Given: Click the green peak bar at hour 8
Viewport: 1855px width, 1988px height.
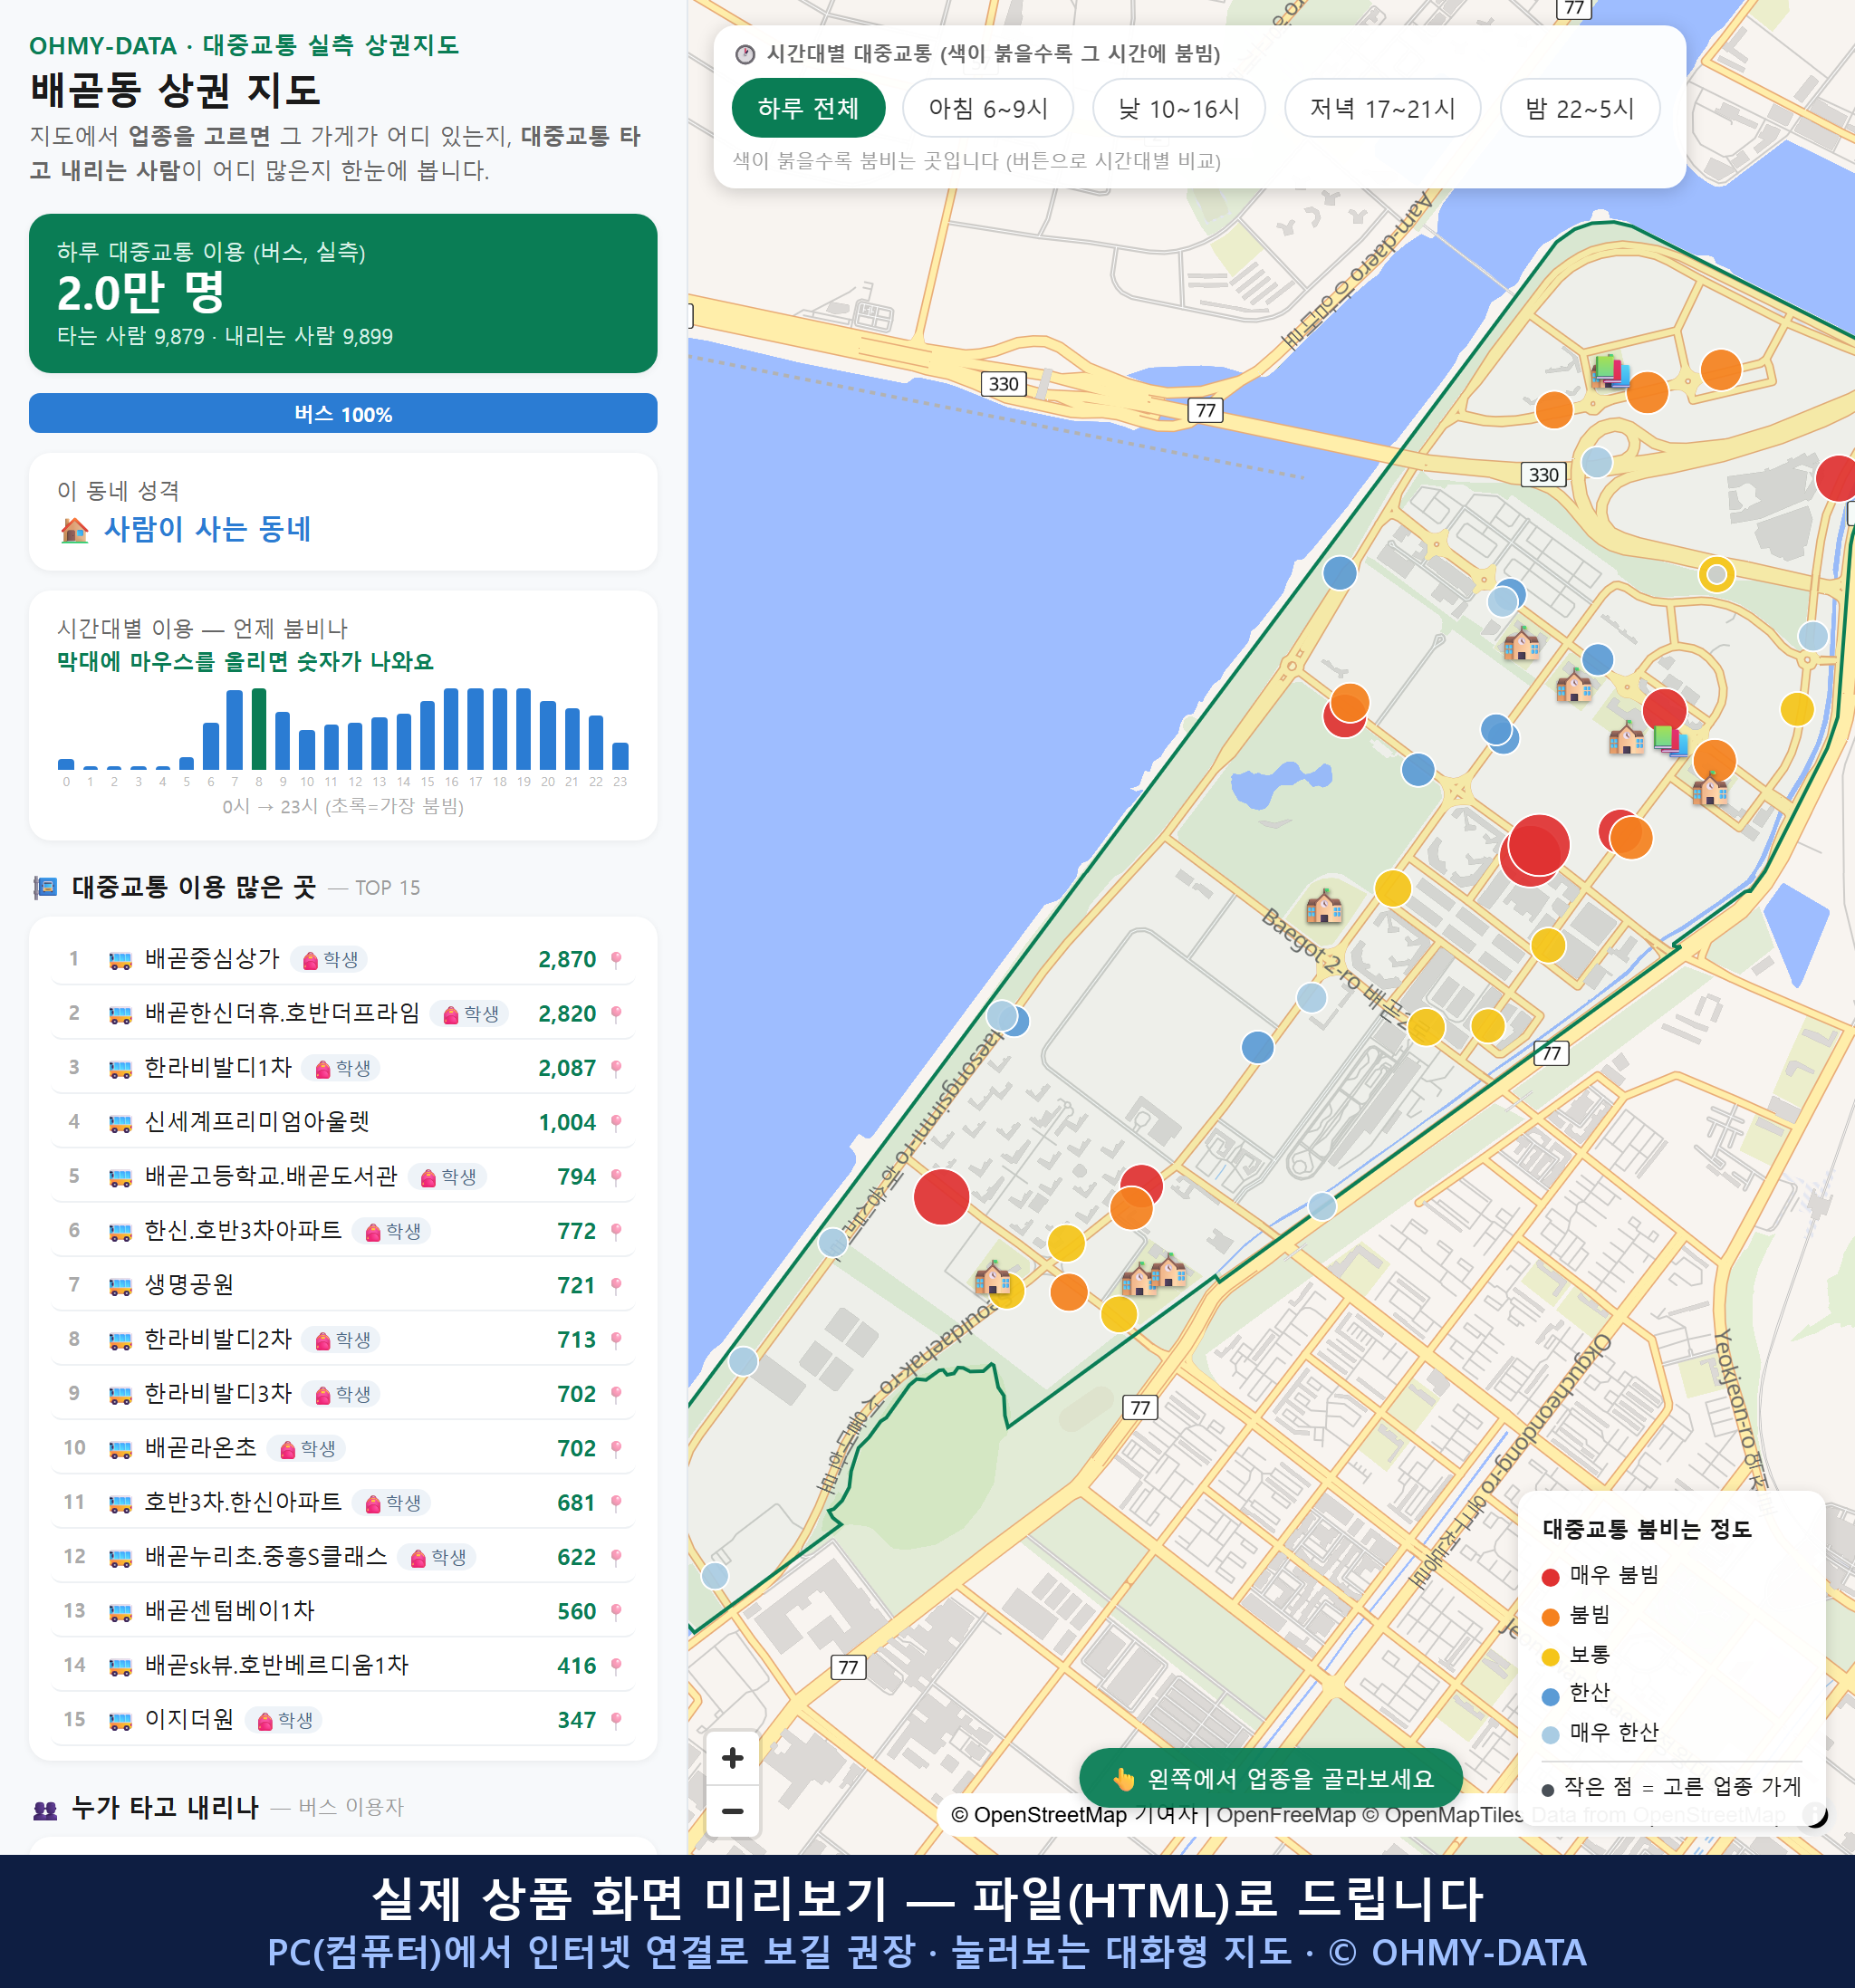Looking at the screenshot, I should 259,729.
